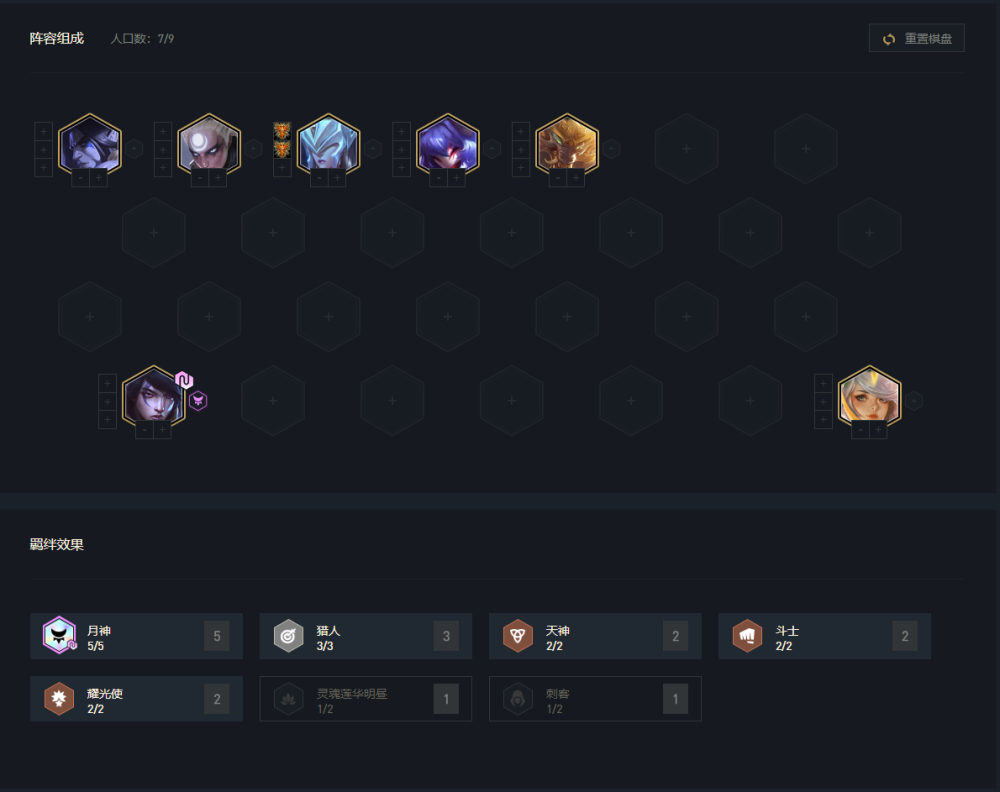Increase star level of blue-helmet champion

337,178
